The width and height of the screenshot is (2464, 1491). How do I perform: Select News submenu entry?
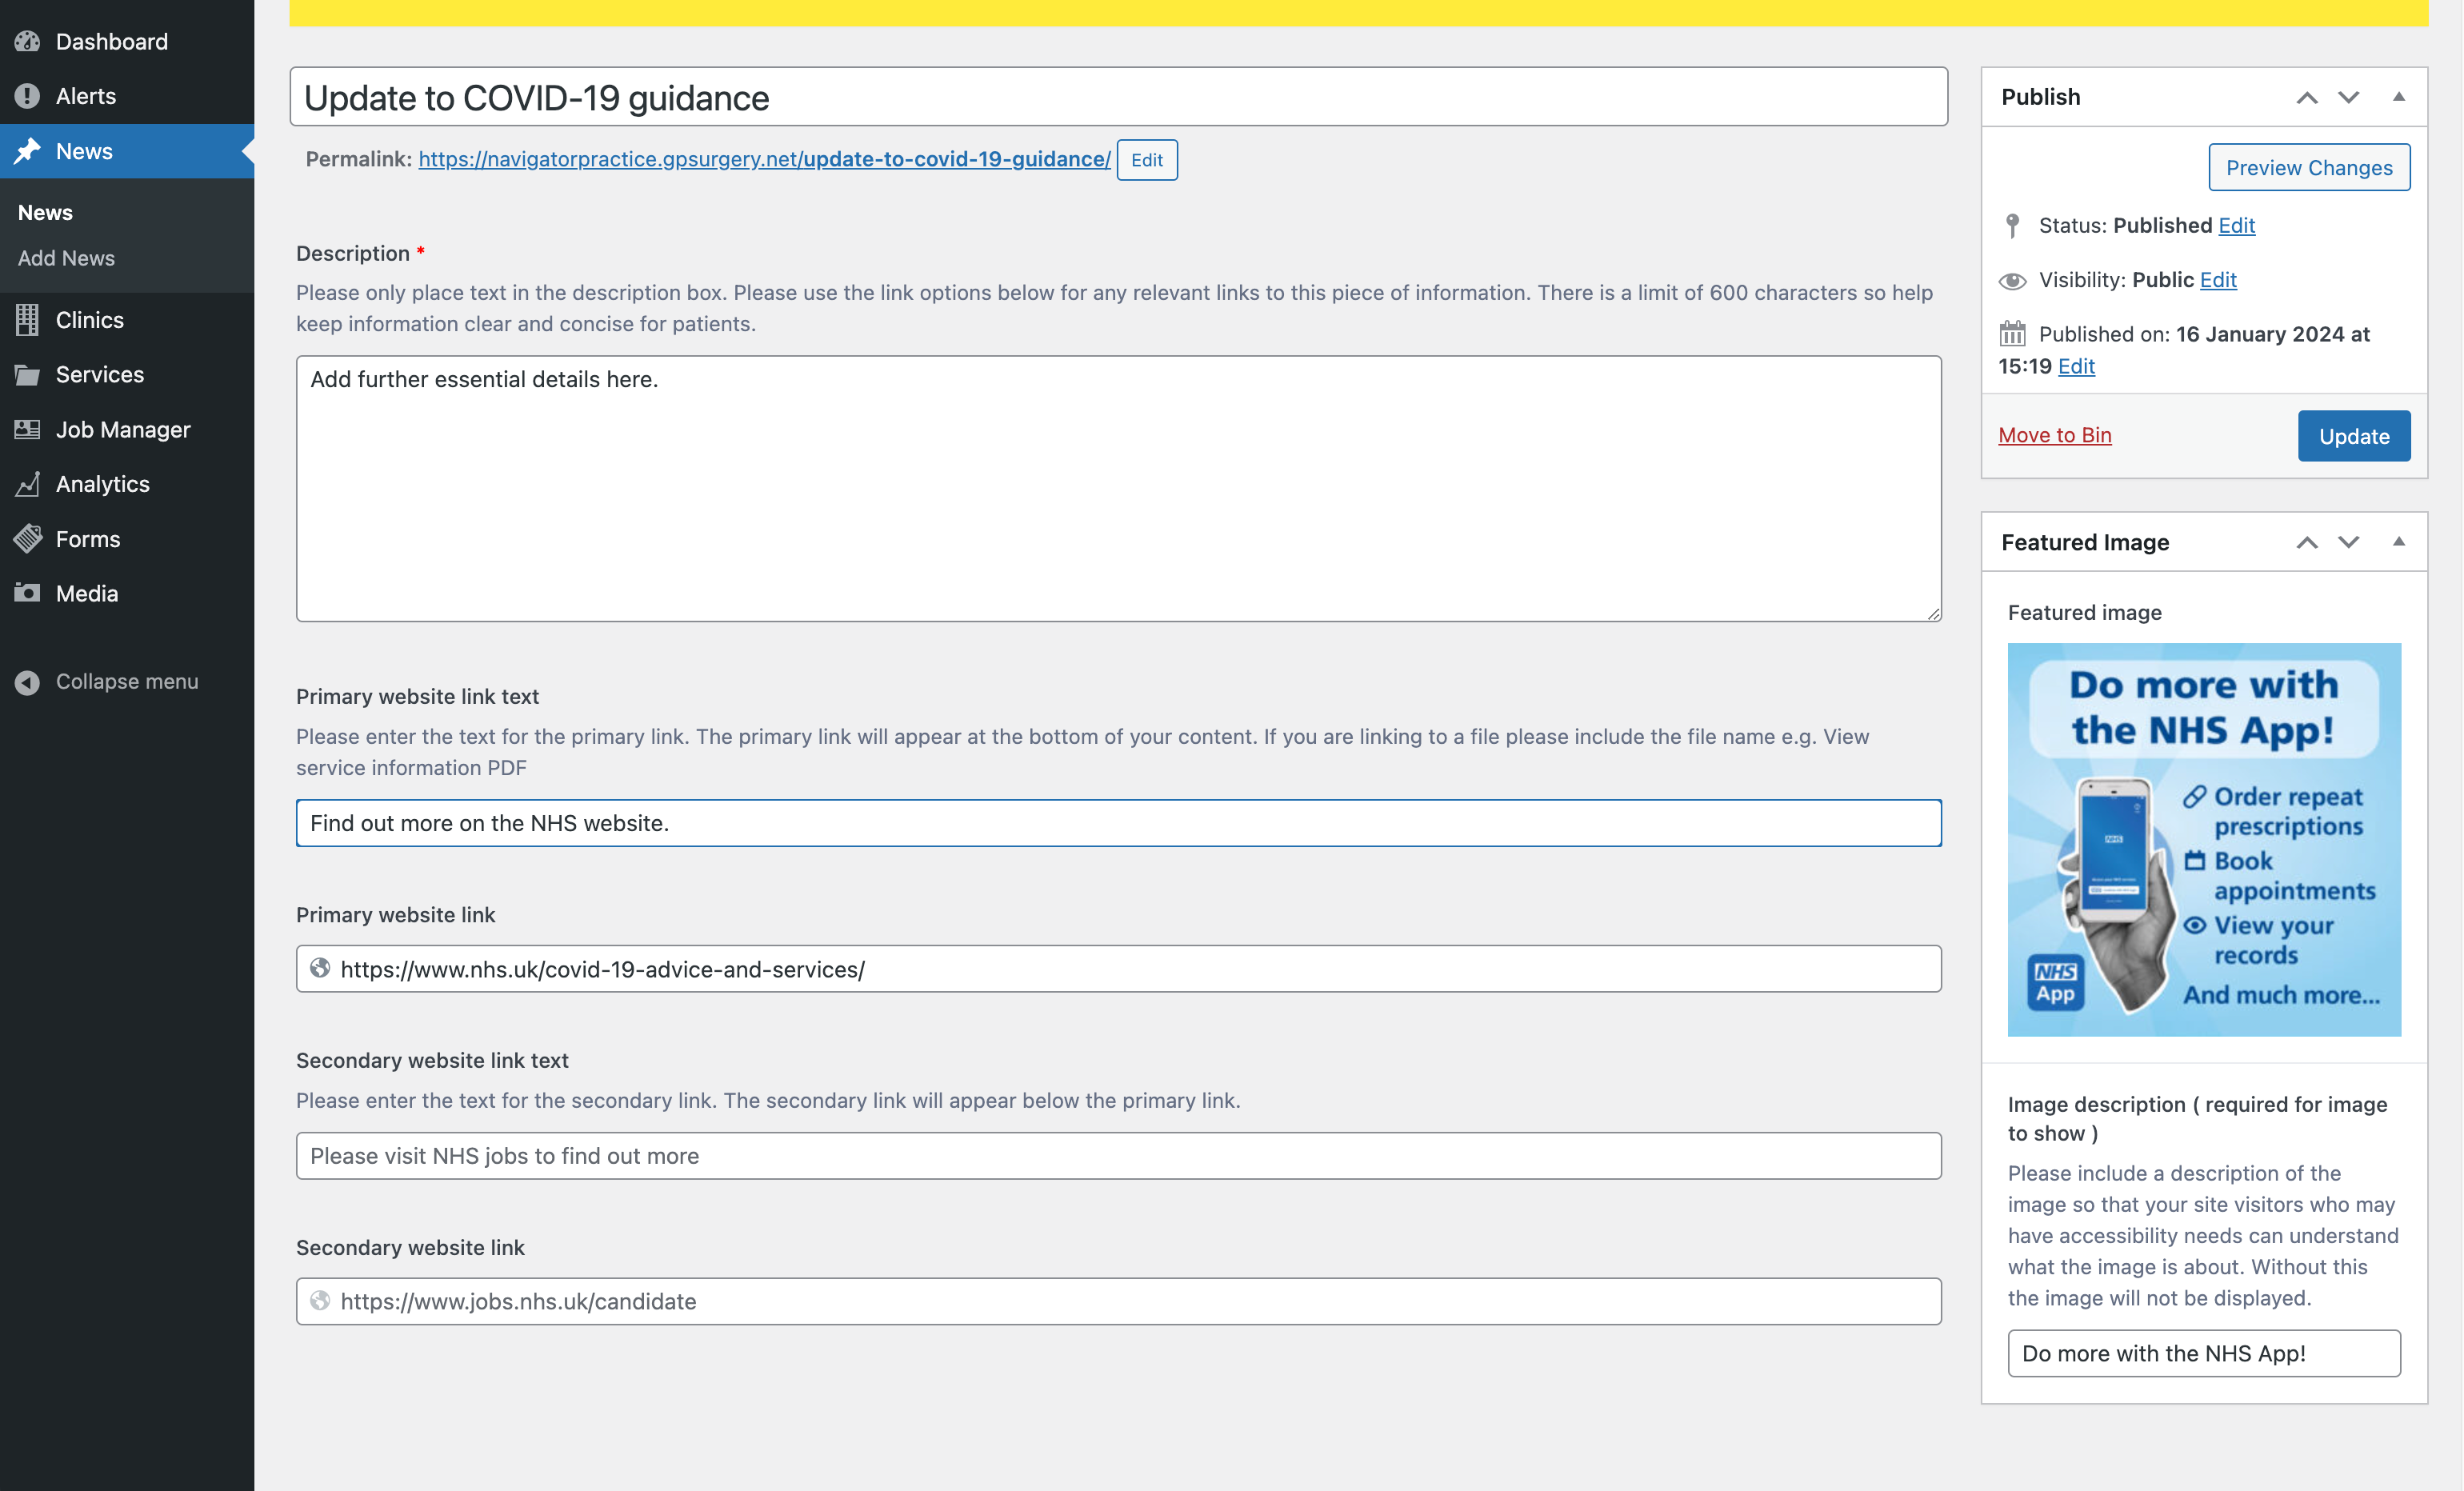click(45, 213)
